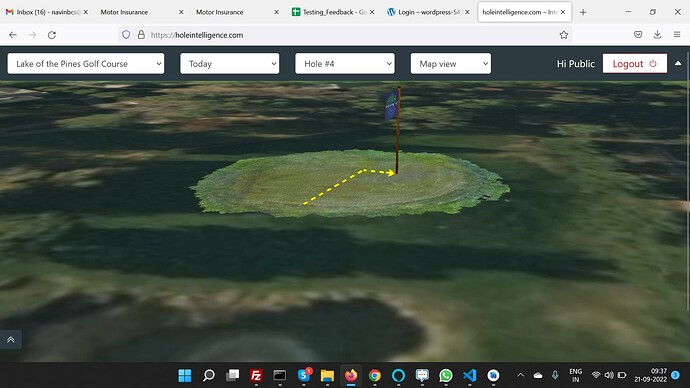The width and height of the screenshot is (690, 388).
Task: Click the browser reload icon
Action: pyautogui.click(x=51, y=35)
